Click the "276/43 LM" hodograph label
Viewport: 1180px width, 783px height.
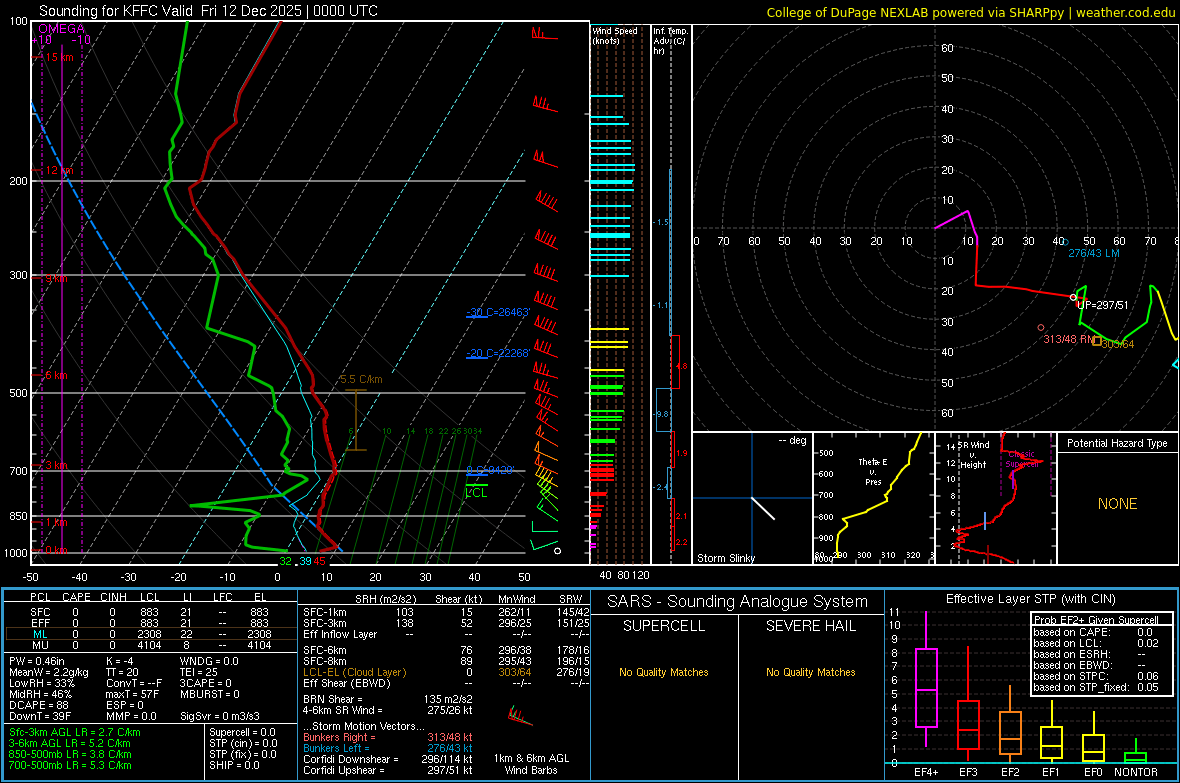[1093, 253]
